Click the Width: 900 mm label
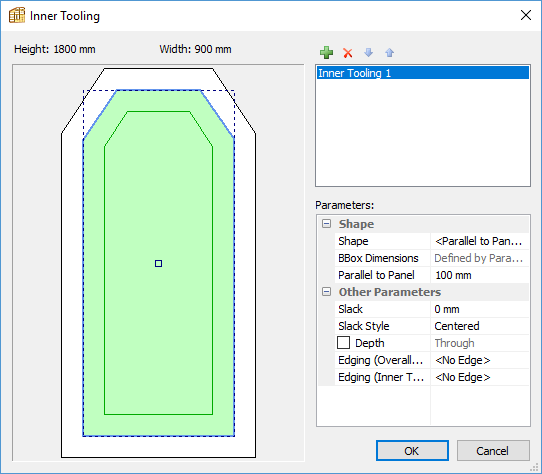Screen dimensions: 542x474 [x=195, y=49]
